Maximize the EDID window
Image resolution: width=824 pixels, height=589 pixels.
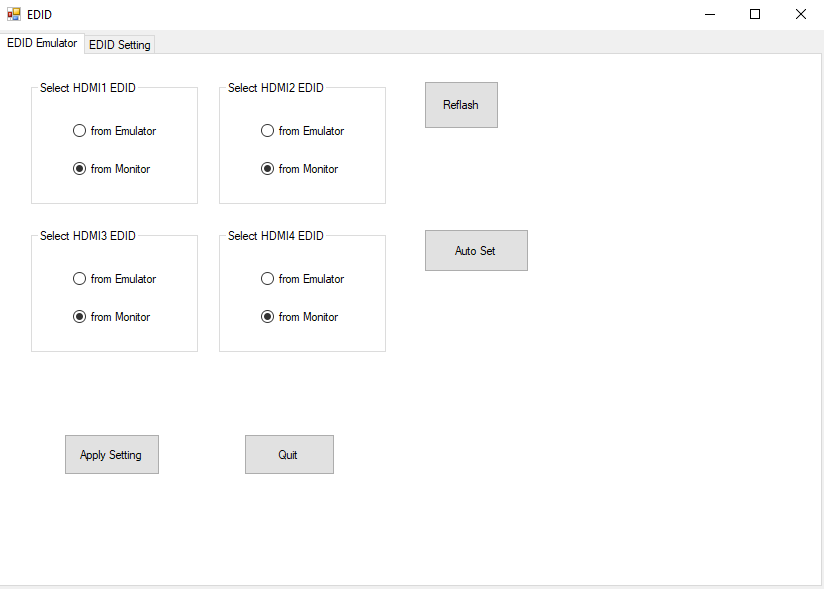[x=755, y=14]
